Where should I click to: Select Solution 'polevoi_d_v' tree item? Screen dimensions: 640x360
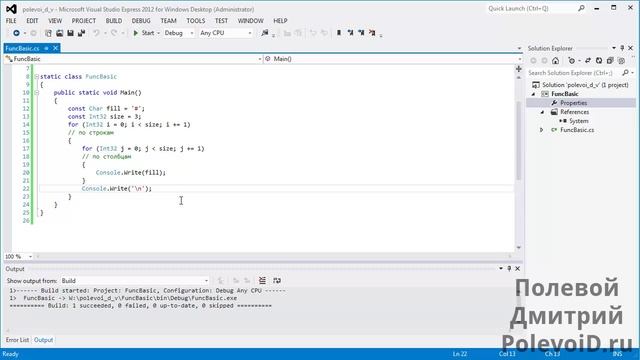pyautogui.click(x=585, y=85)
